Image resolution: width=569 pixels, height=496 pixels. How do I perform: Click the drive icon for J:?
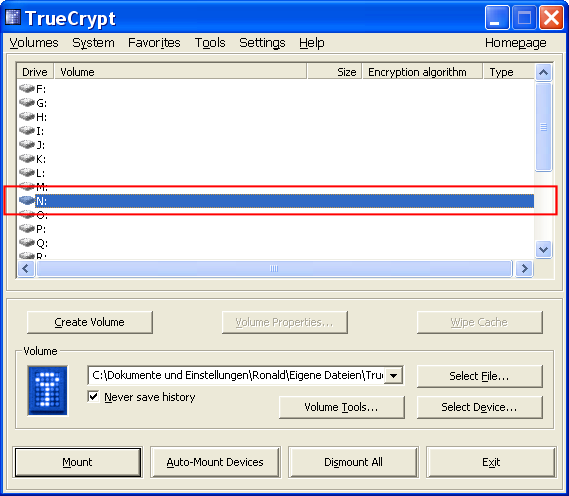[26, 144]
